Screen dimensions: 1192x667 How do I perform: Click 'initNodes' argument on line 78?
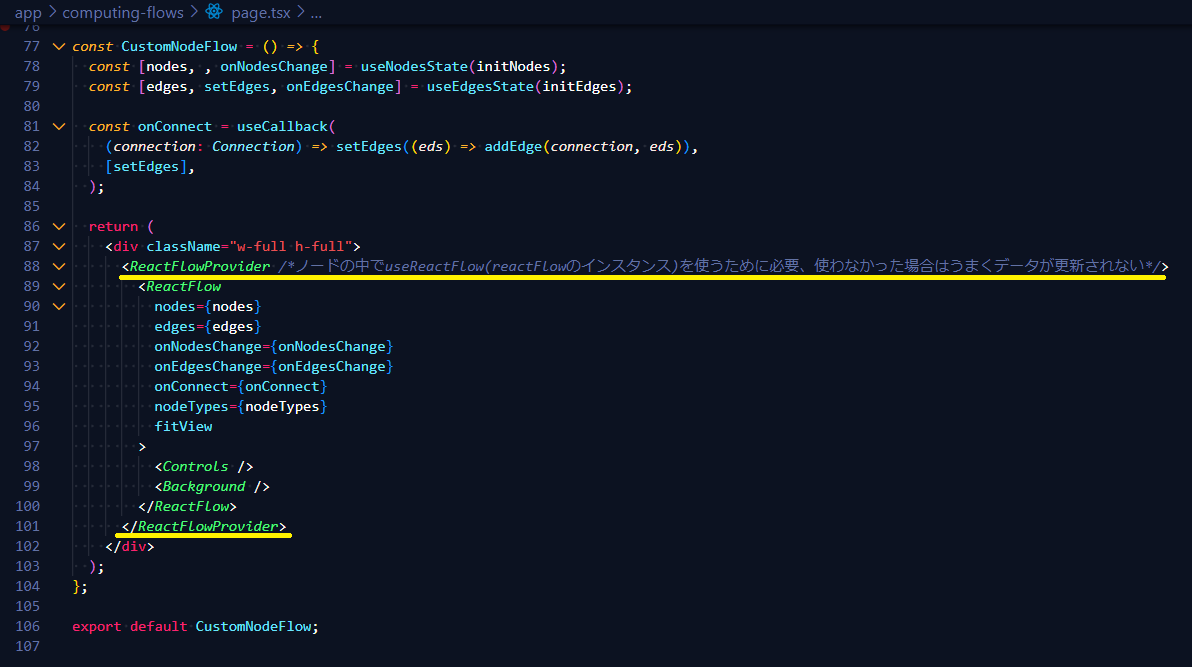point(513,66)
